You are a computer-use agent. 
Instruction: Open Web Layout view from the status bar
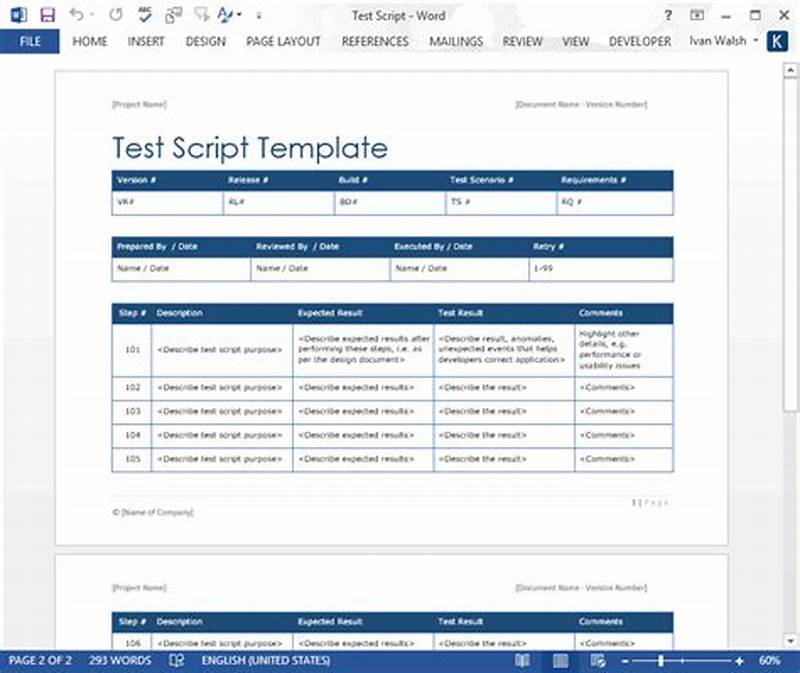click(598, 661)
